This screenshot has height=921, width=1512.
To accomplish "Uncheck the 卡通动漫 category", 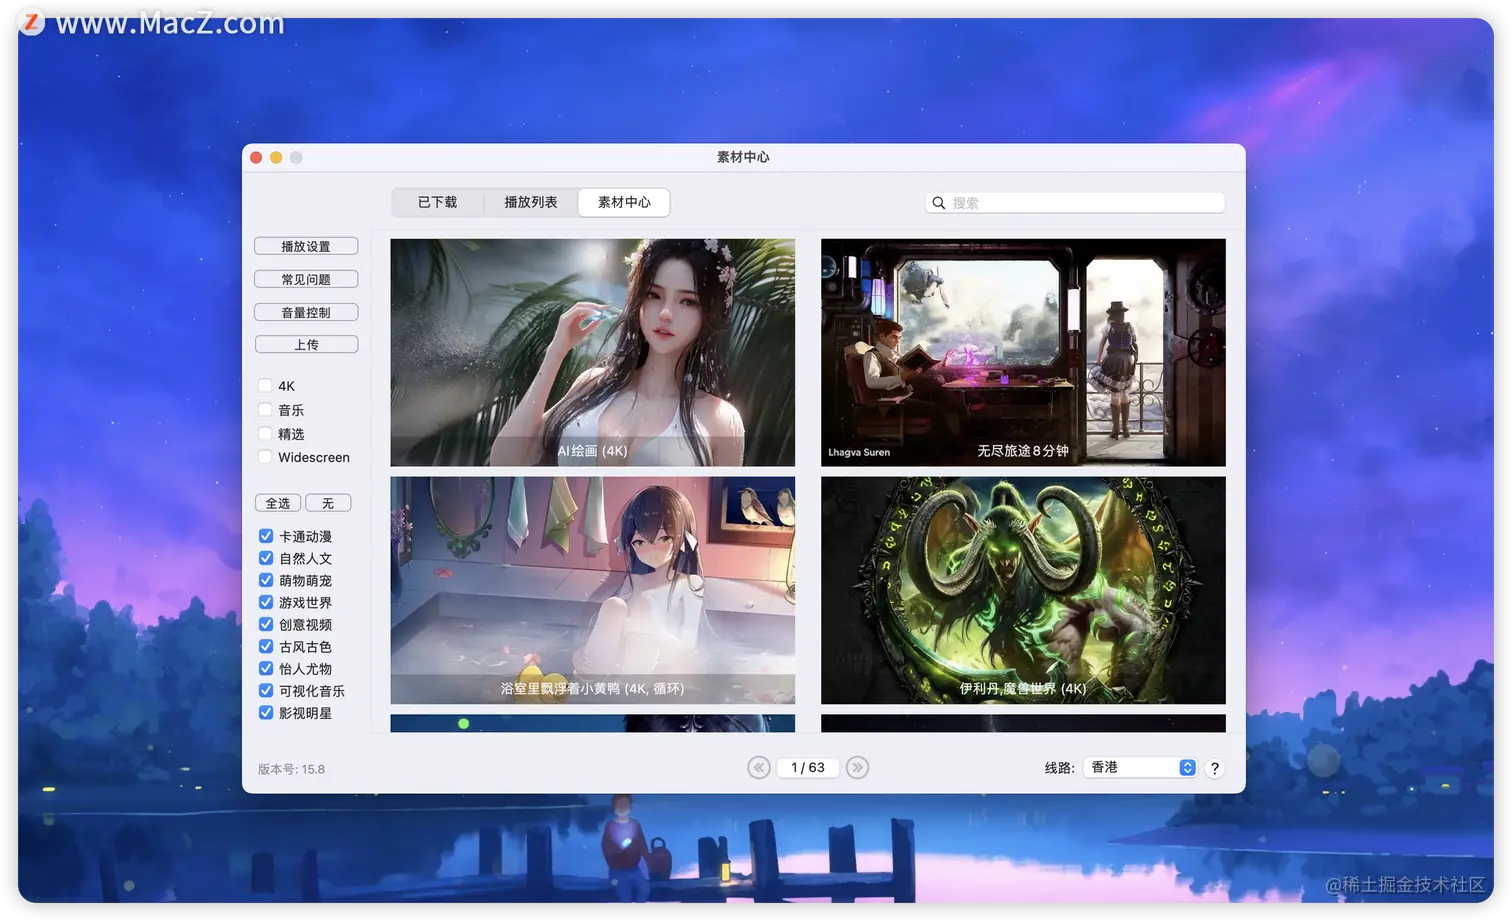I will [x=266, y=536].
